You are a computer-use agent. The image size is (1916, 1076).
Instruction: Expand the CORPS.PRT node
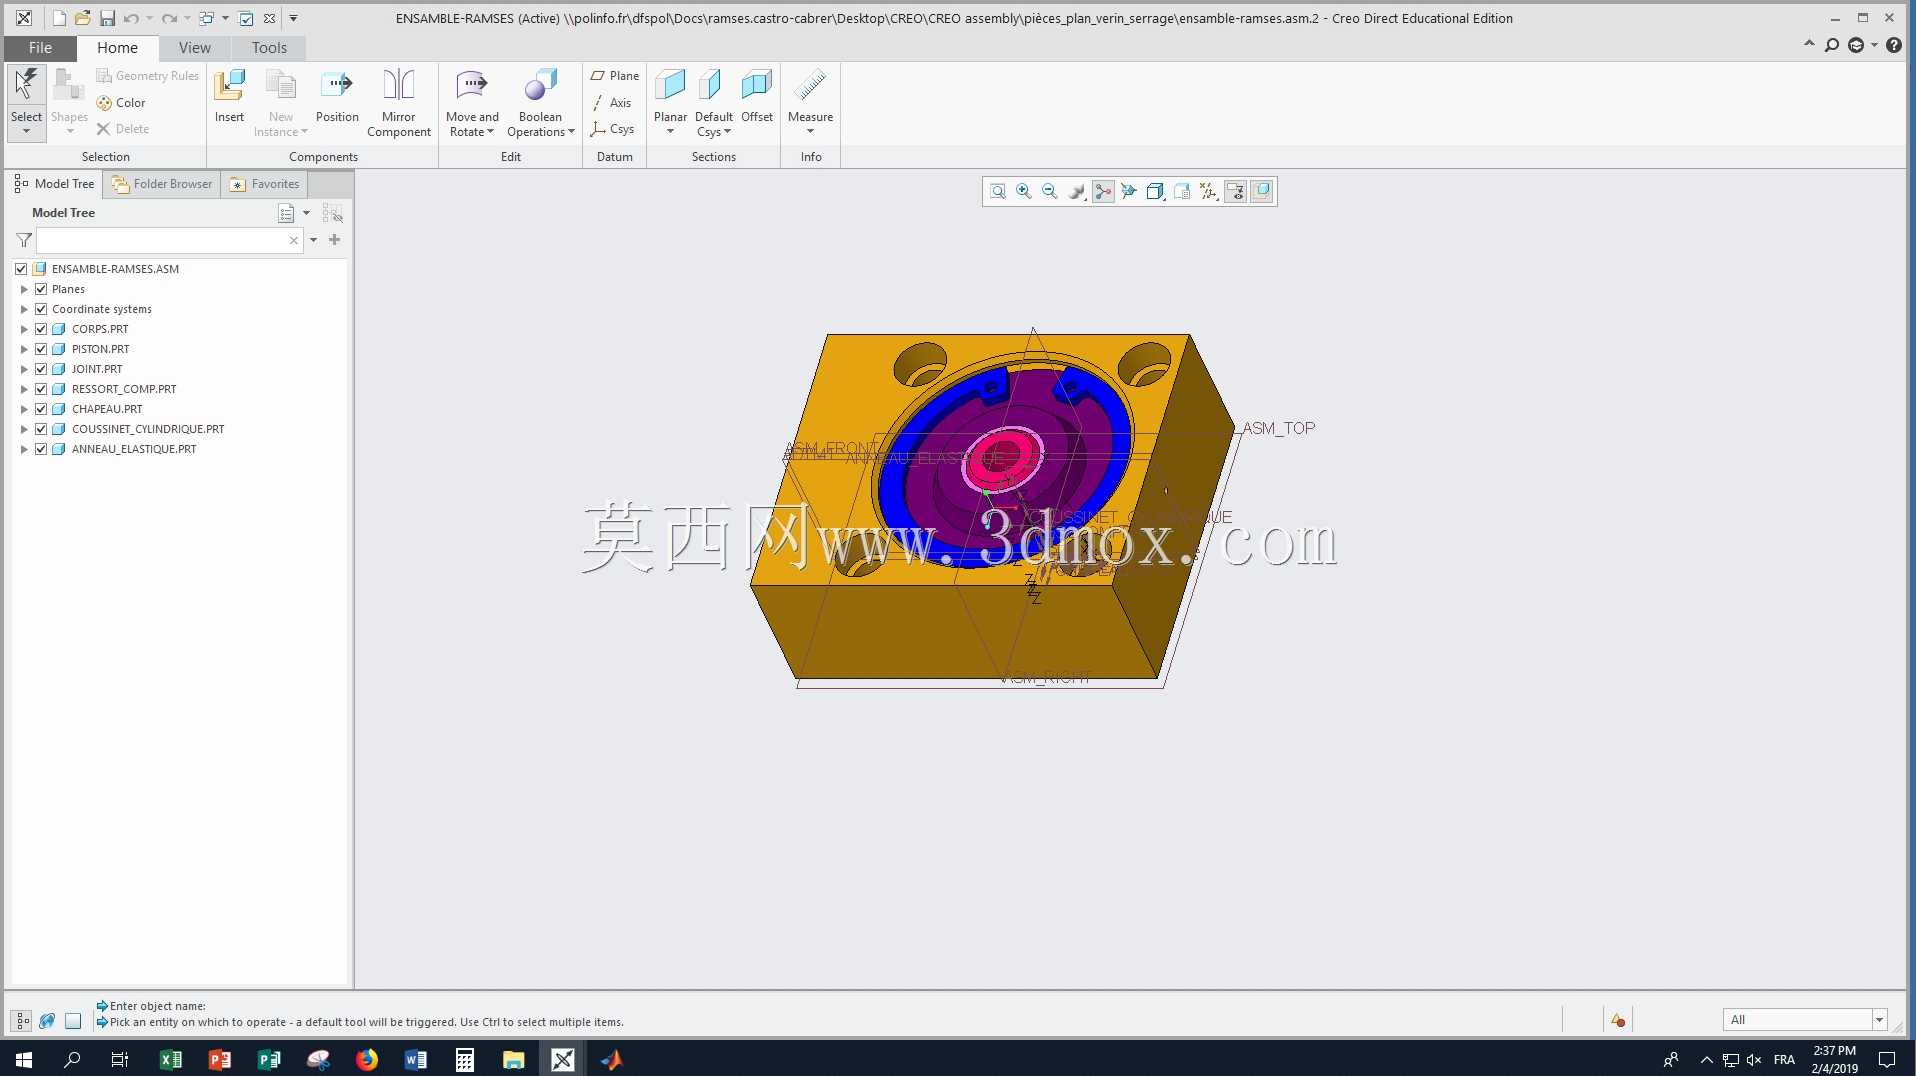(x=24, y=329)
